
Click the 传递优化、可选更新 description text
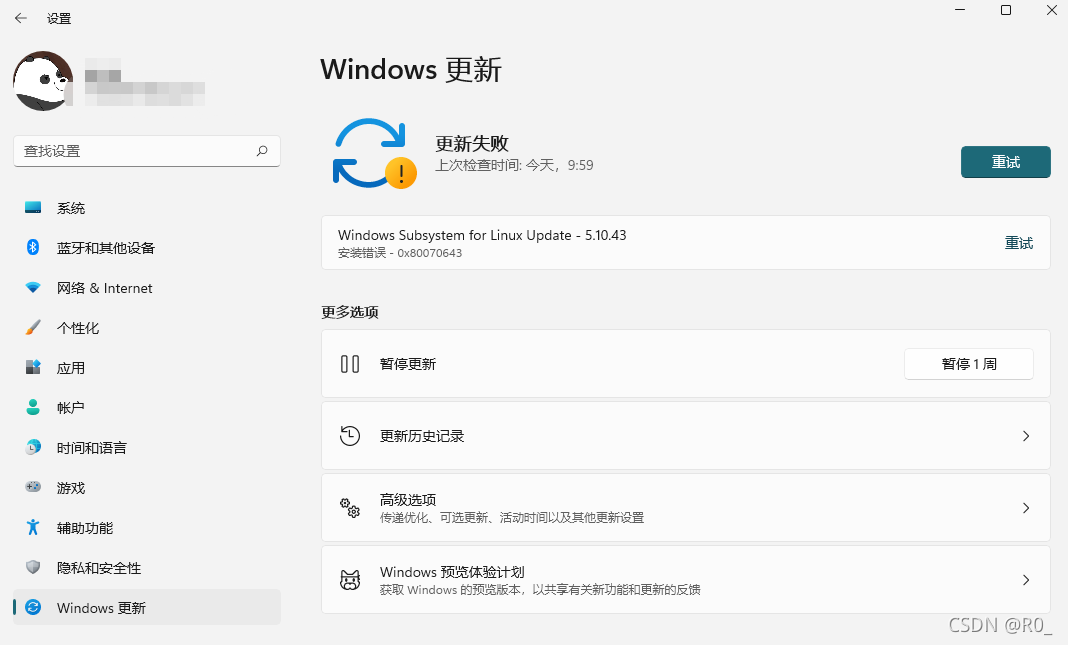tap(512, 518)
